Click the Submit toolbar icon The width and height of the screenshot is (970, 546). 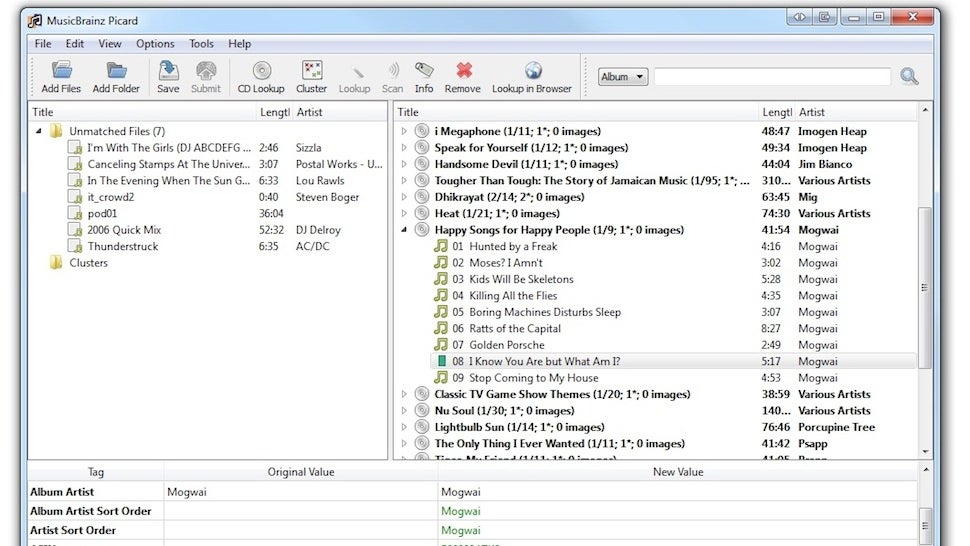206,70
